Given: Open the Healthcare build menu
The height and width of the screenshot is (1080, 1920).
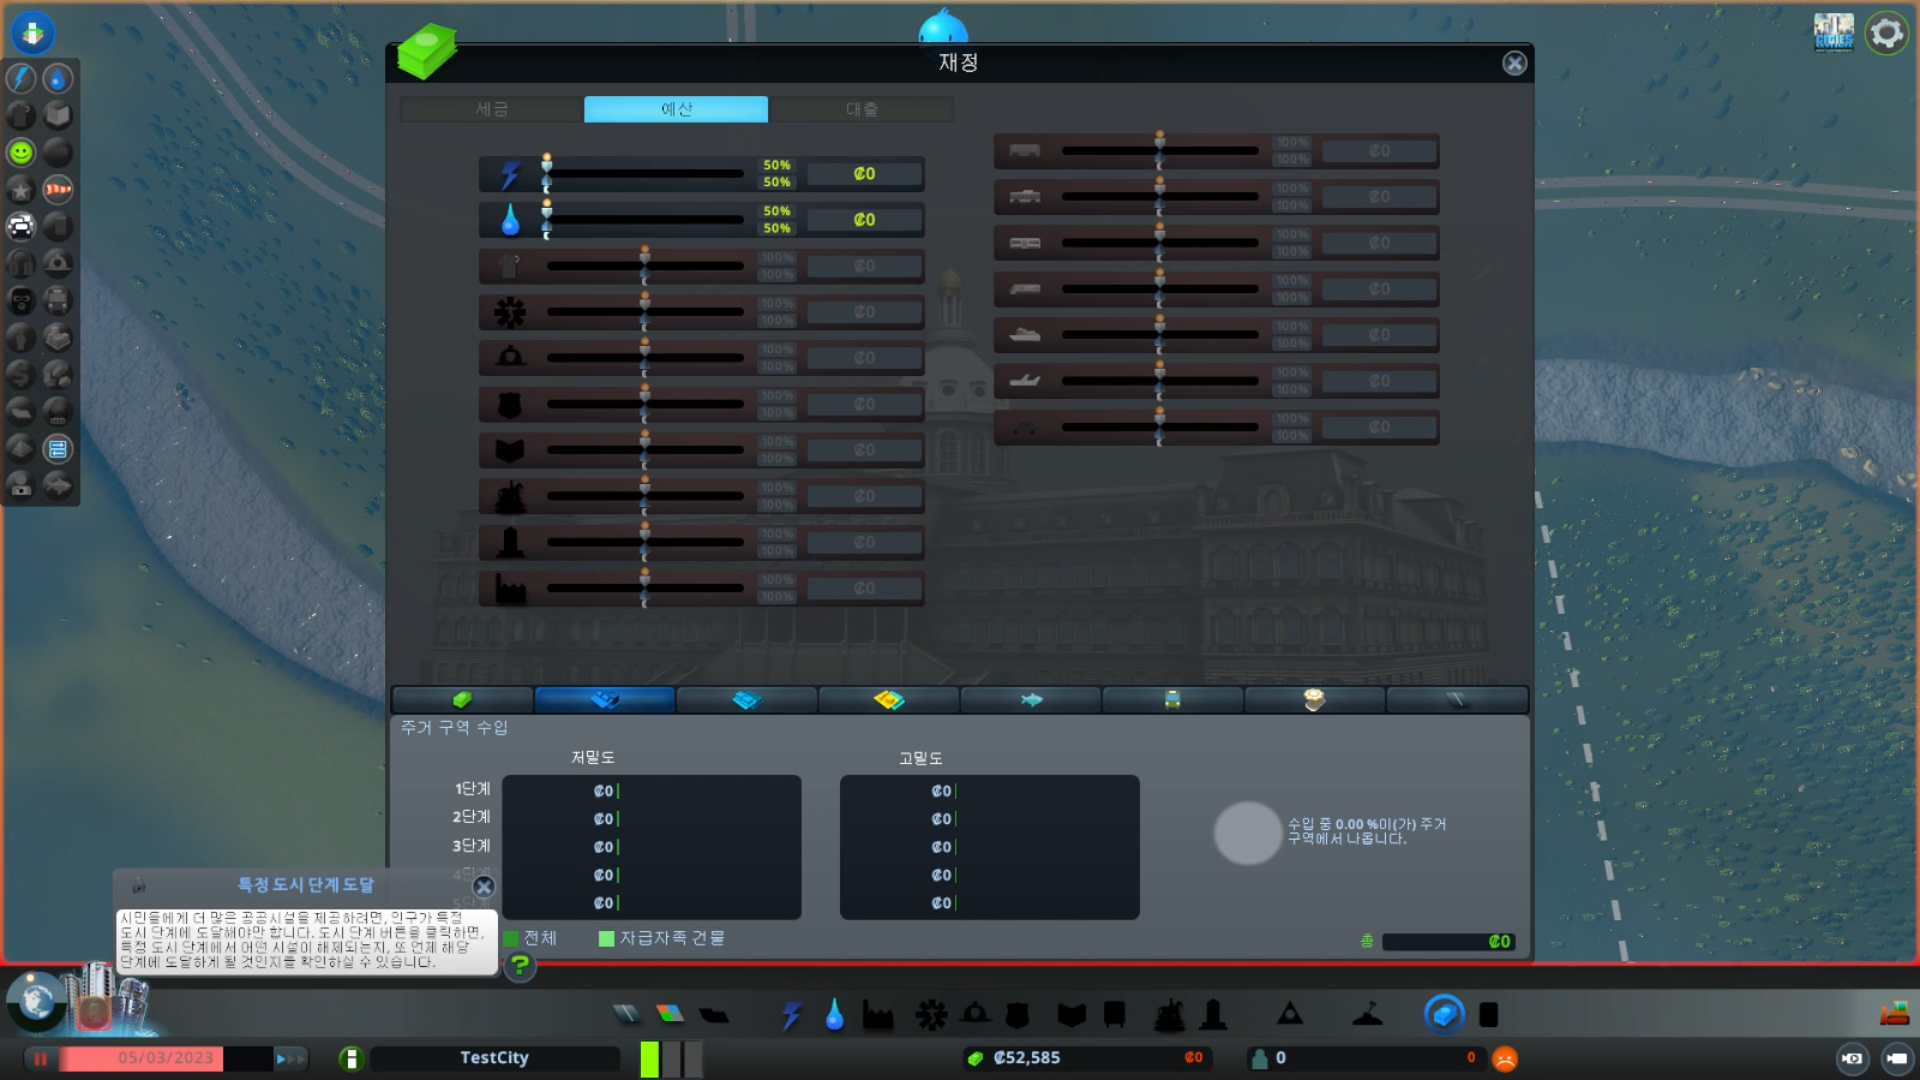Looking at the screenshot, I should click(930, 1016).
